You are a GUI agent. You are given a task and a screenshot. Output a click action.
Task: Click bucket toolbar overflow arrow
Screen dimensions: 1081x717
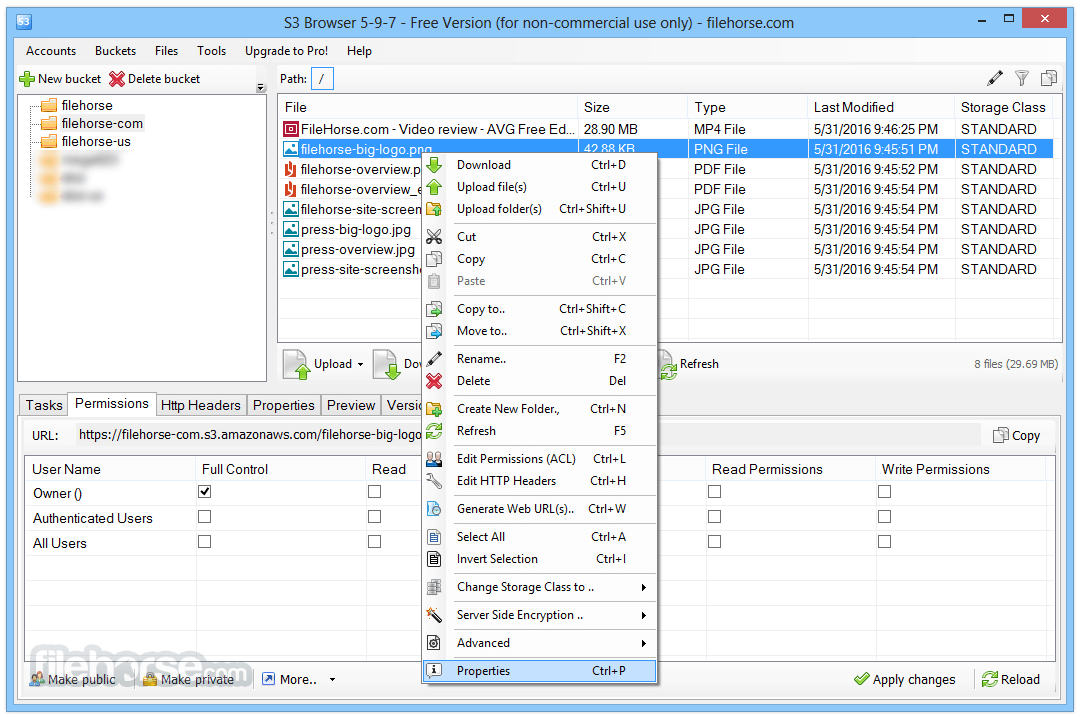point(261,88)
